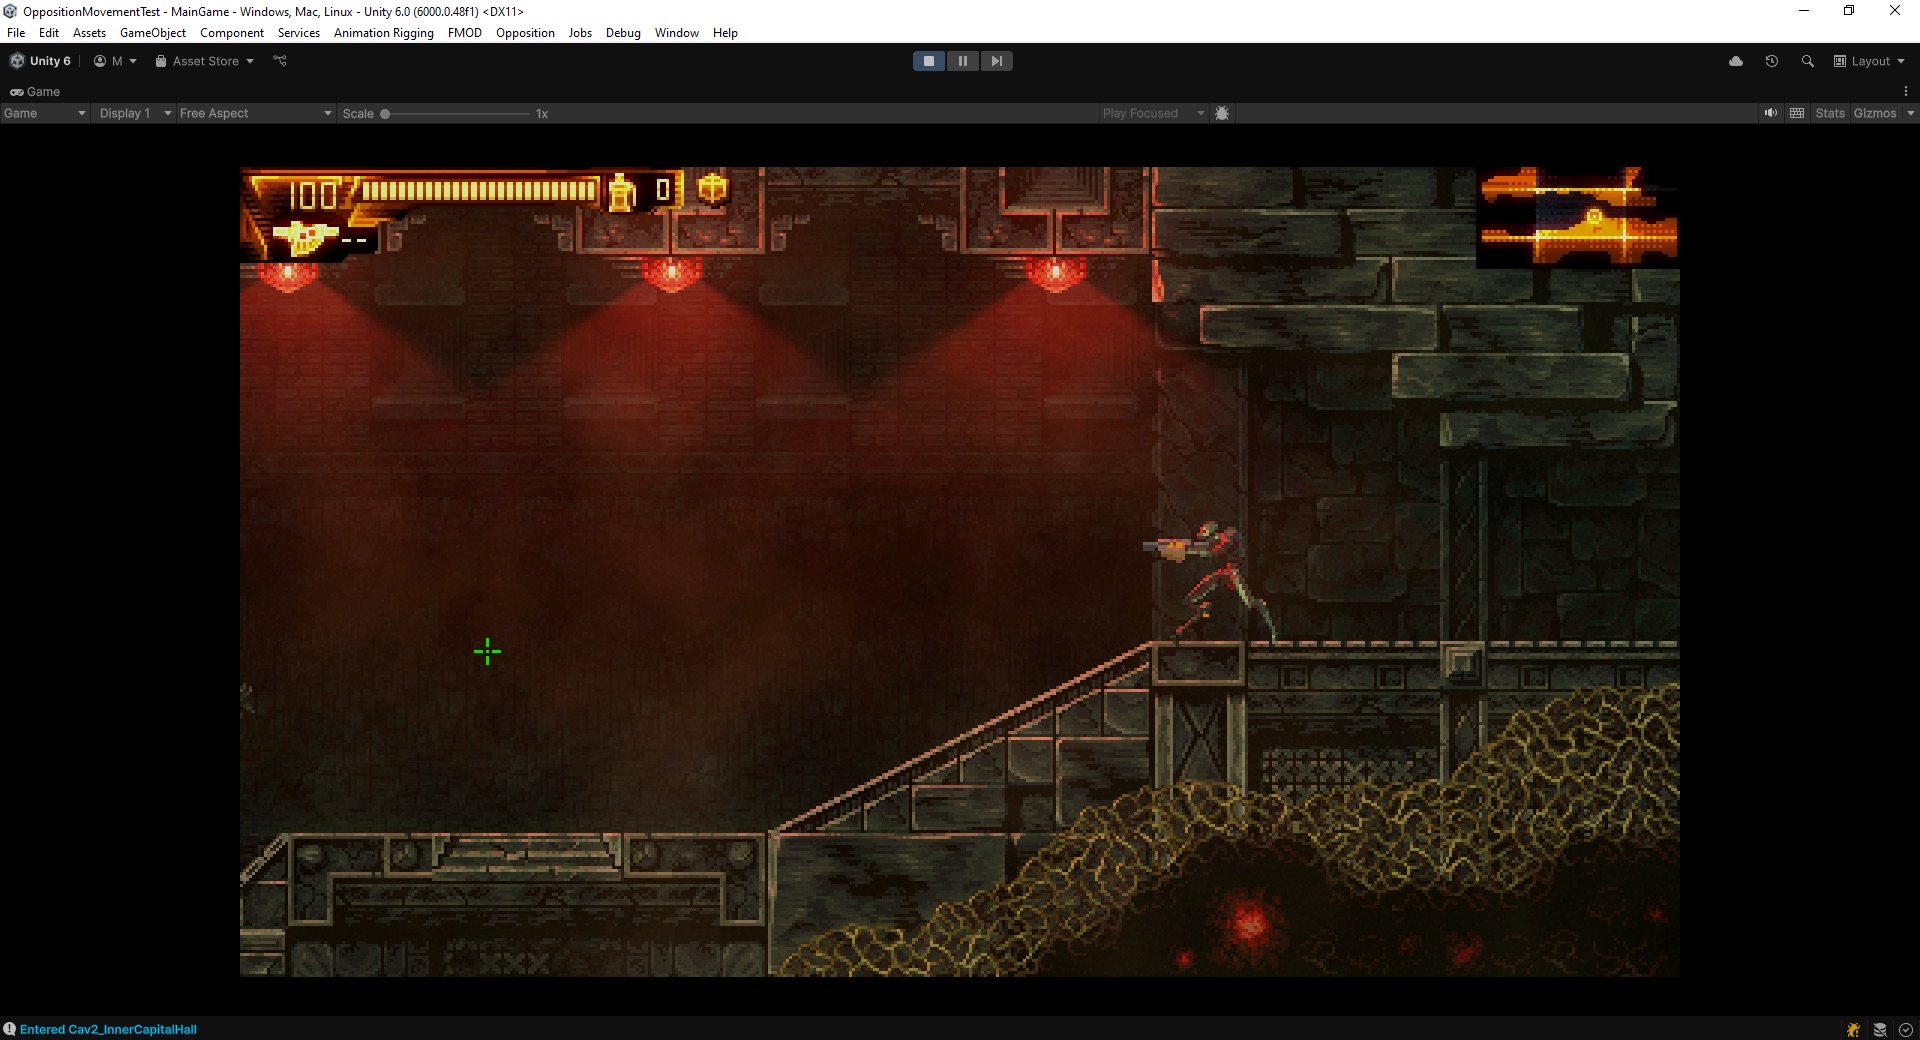This screenshot has width=1920, height=1040.
Task: Open the Layout dropdown
Action: click(x=1869, y=61)
